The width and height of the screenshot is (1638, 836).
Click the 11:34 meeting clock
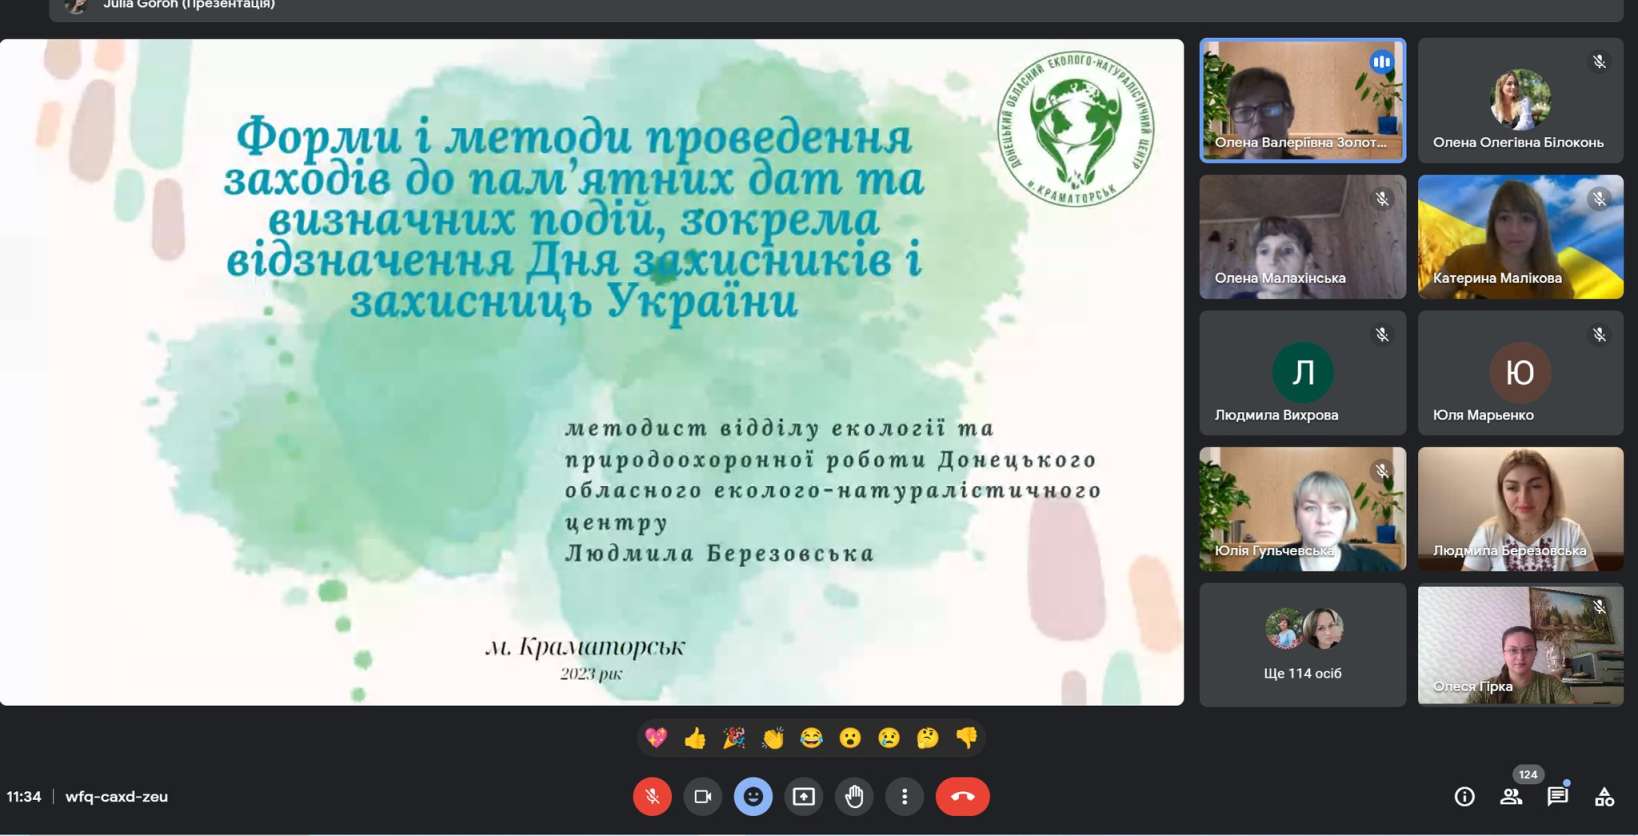tap(24, 797)
